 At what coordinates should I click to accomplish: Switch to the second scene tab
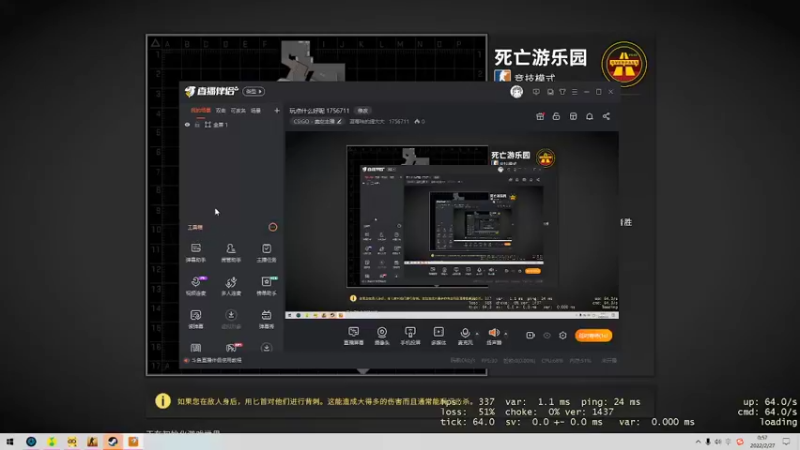coord(220,110)
